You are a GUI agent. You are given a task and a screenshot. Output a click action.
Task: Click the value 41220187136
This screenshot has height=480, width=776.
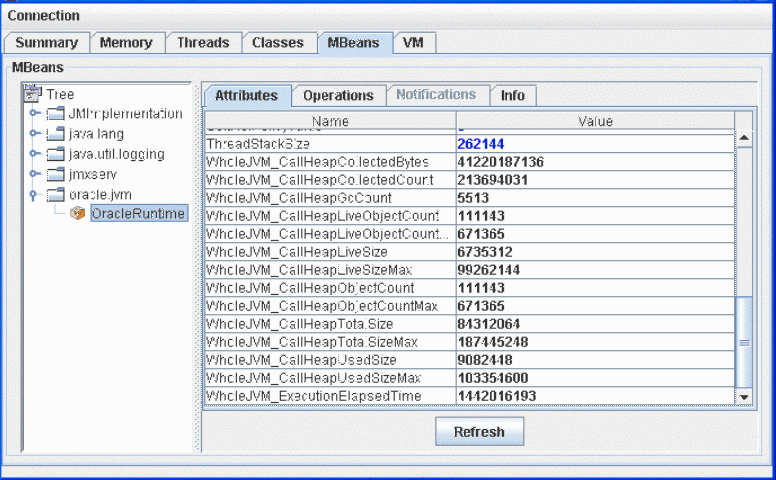click(x=500, y=162)
